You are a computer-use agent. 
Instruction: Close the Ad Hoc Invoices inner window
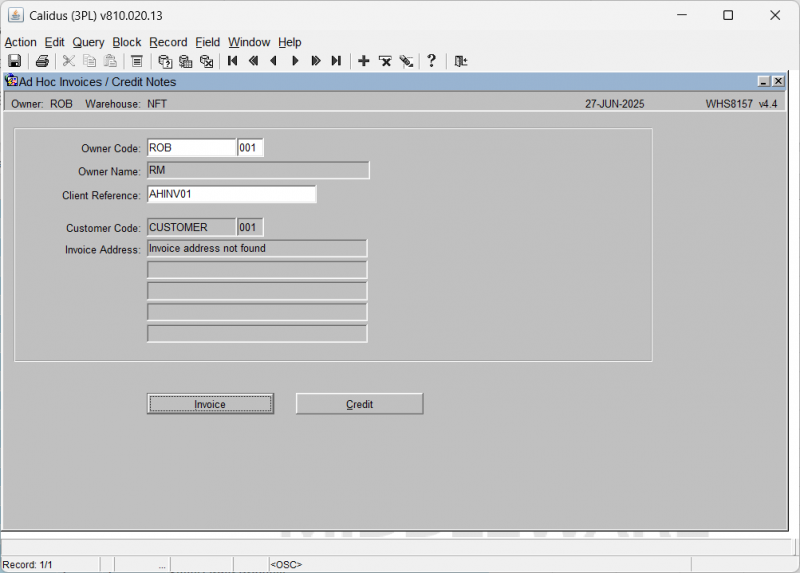click(778, 81)
